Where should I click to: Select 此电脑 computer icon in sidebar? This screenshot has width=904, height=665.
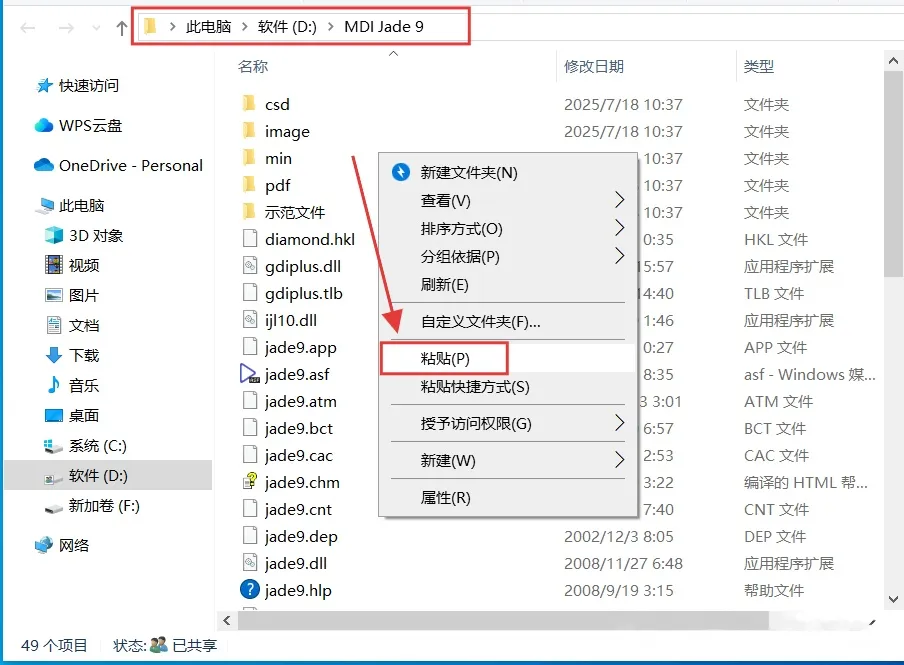46,206
